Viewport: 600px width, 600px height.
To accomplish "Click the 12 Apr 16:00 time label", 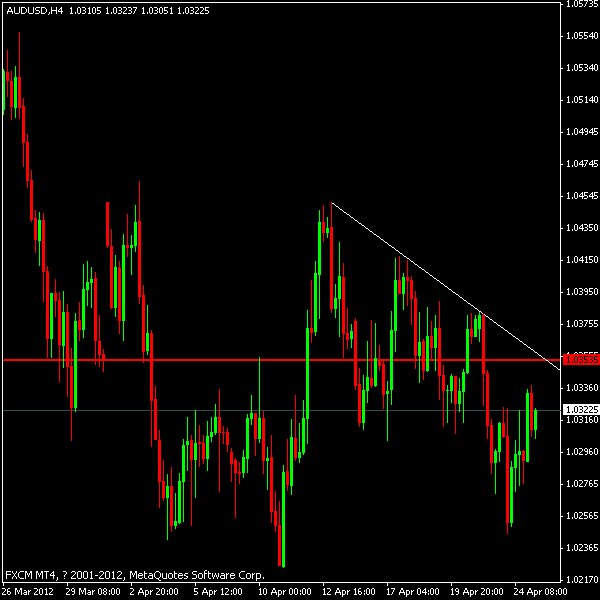I will 349,592.
